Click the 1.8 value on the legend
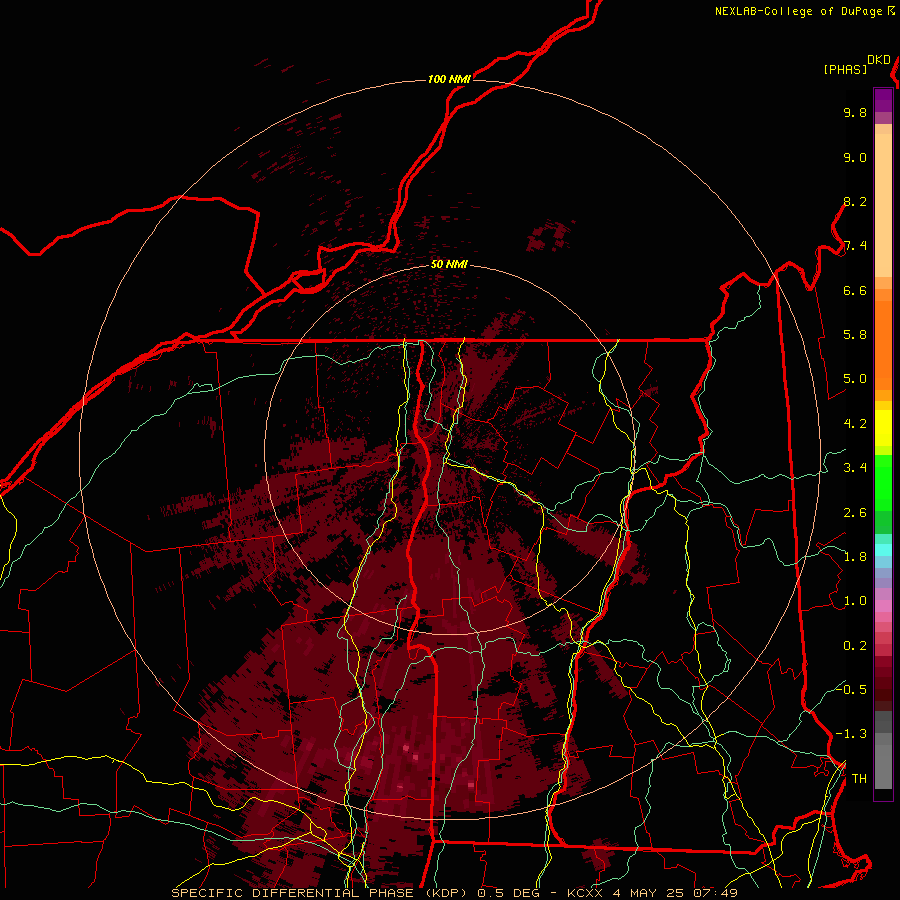Image resolution: width=900 pixels, height=900 pixels. coord(855,557)
